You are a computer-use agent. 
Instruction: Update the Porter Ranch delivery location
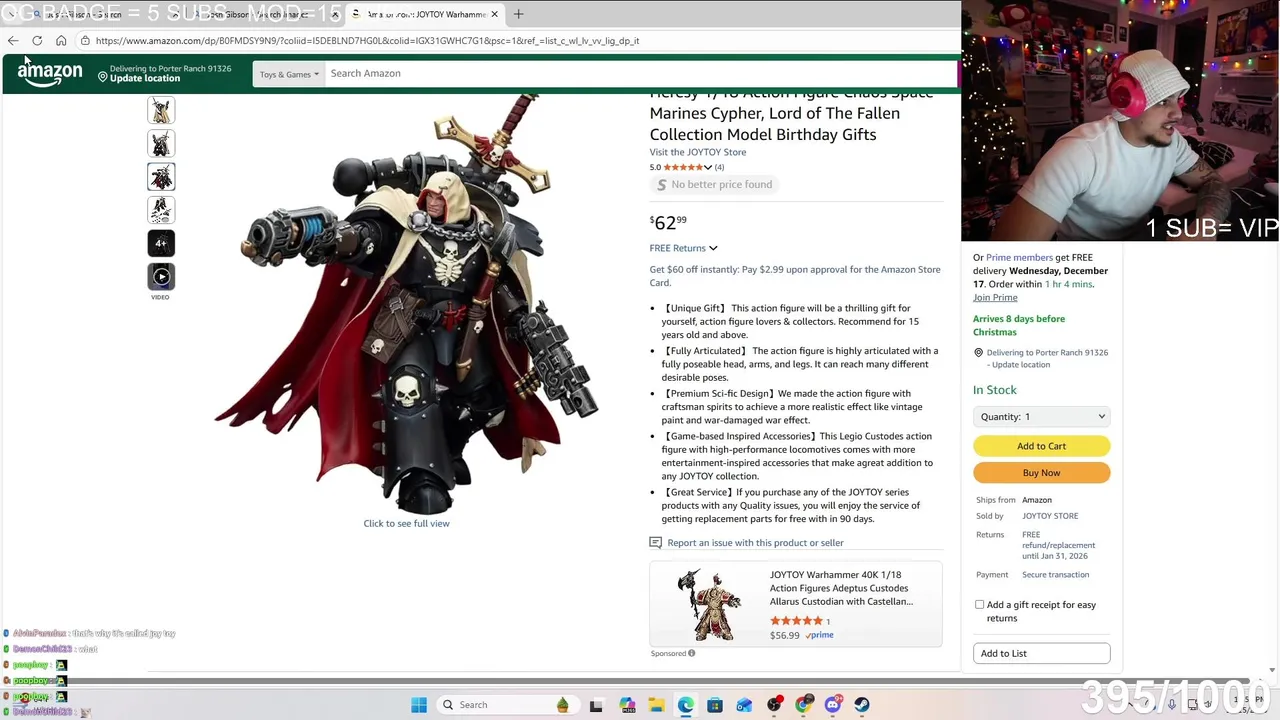(165, 73)
